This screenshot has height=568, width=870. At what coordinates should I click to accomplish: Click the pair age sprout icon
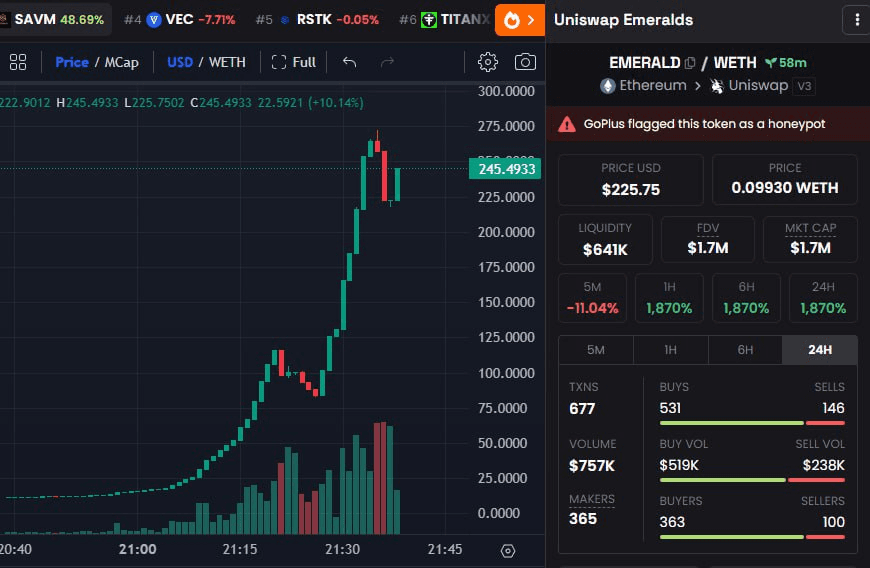771,63
